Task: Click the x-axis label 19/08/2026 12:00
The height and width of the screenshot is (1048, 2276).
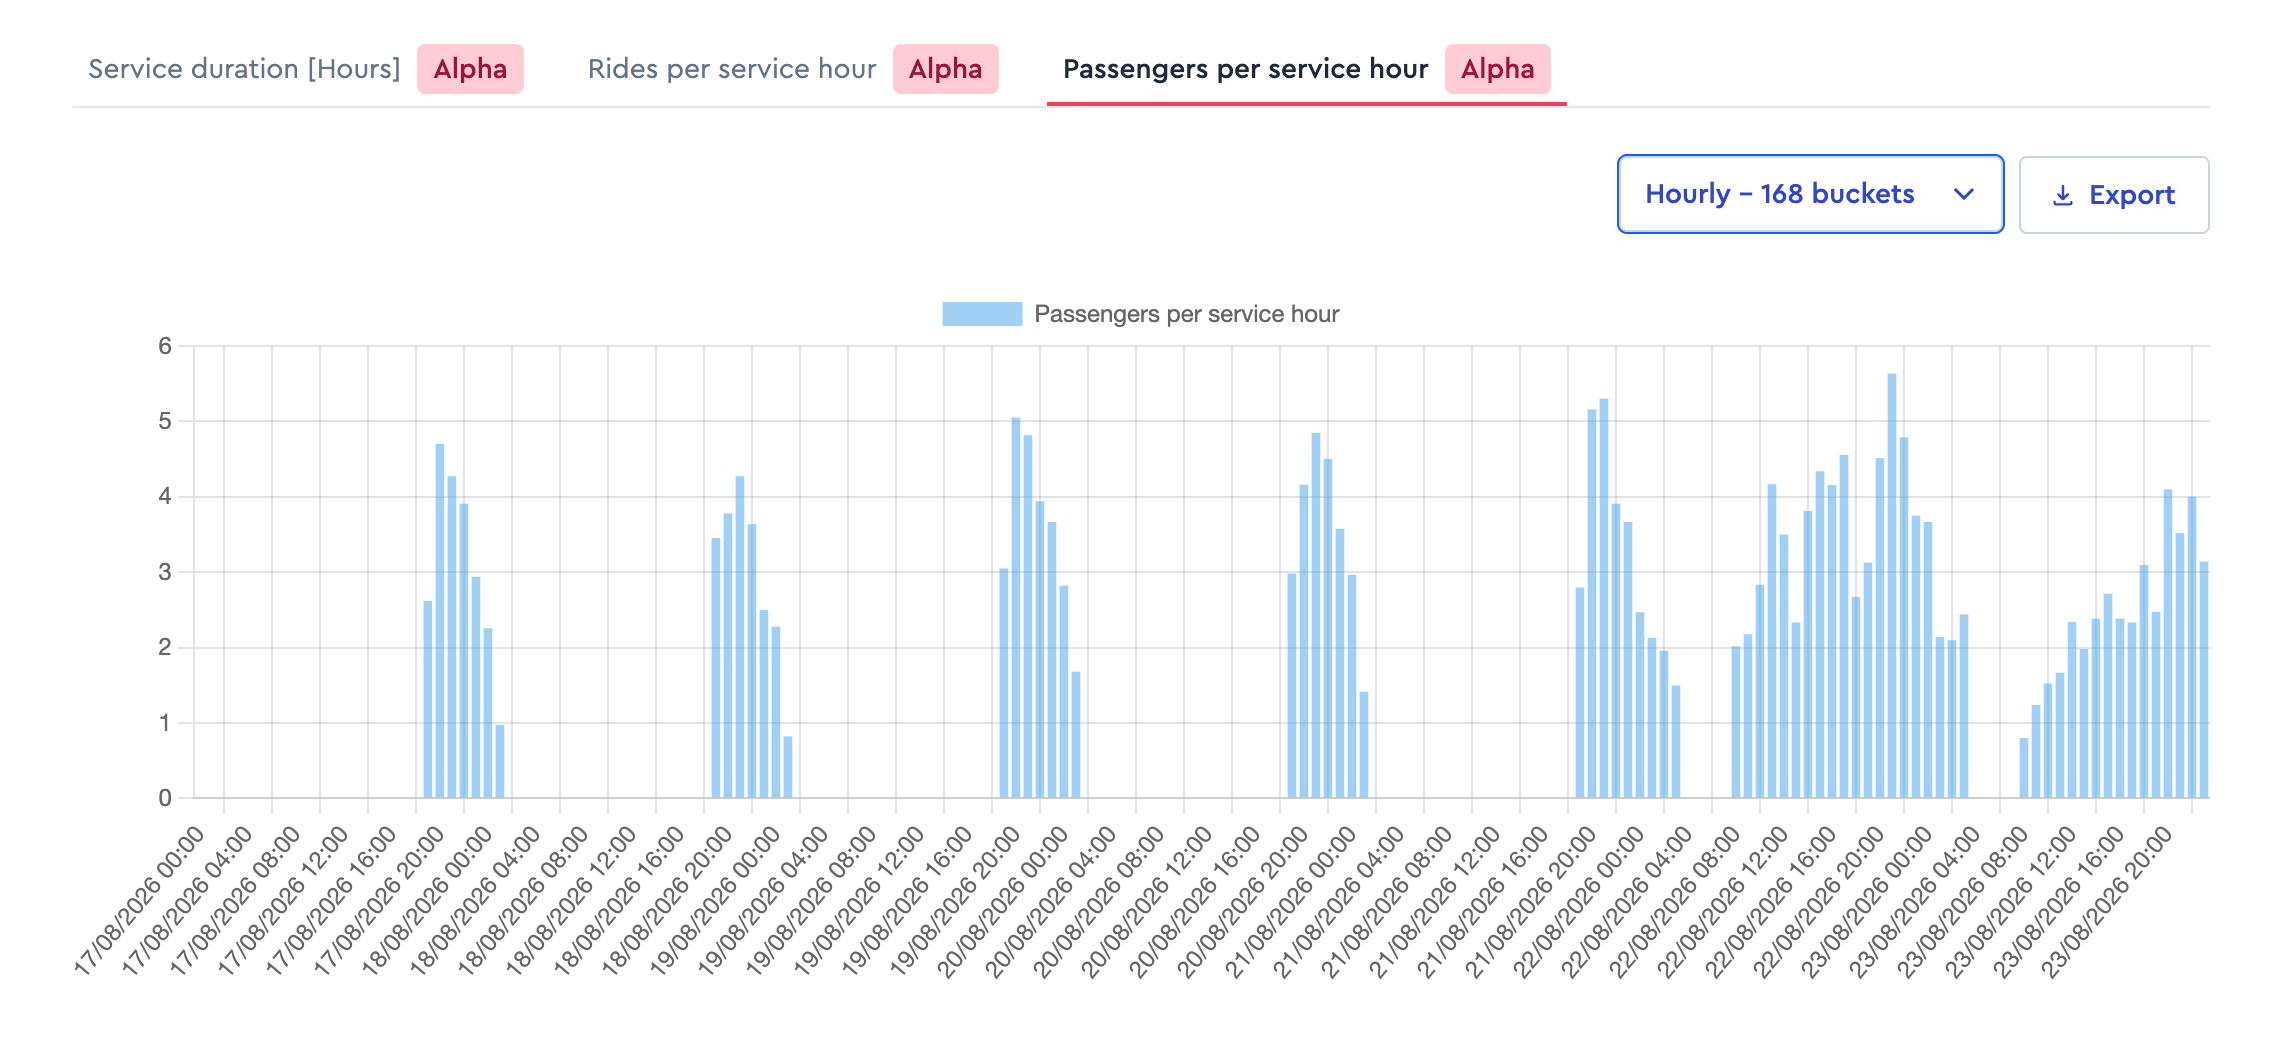Action: point(859,900)
